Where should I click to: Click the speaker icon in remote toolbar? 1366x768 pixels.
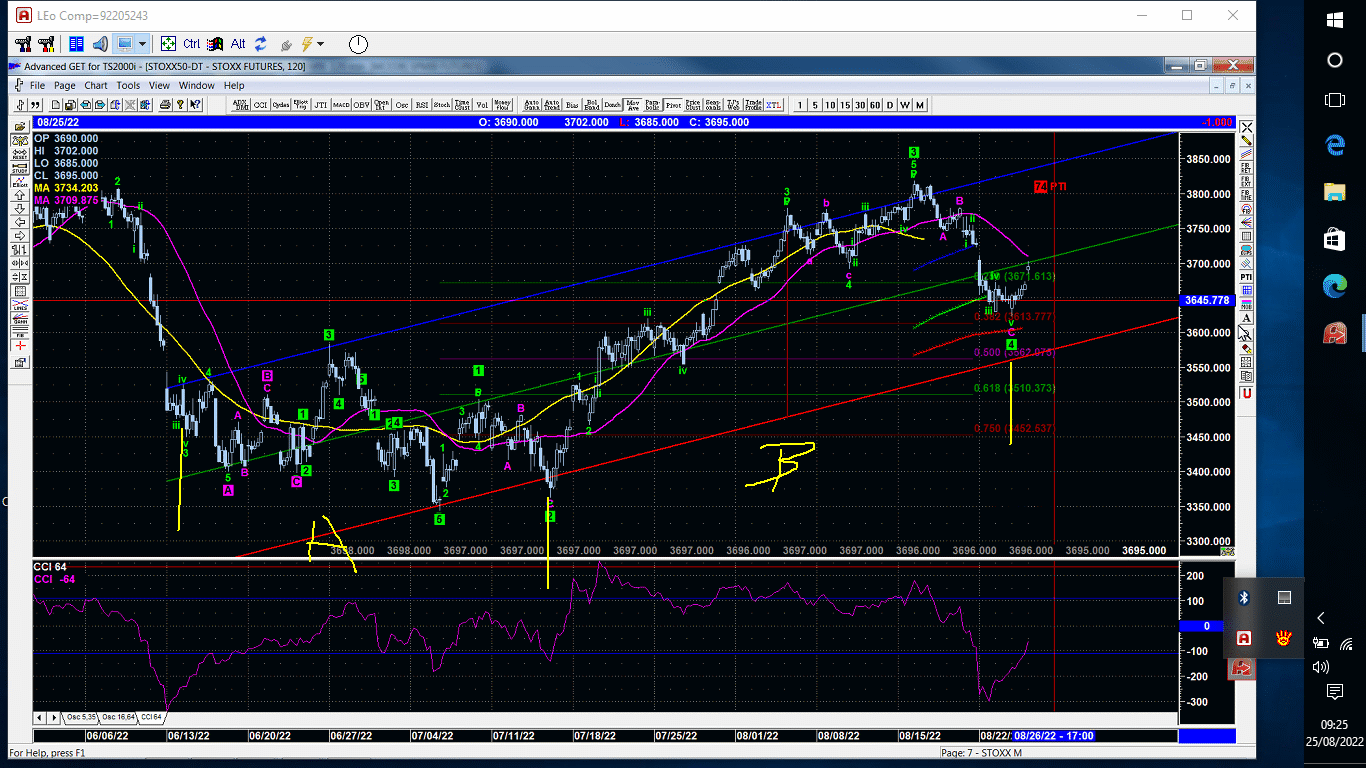(x=100, y=44)
